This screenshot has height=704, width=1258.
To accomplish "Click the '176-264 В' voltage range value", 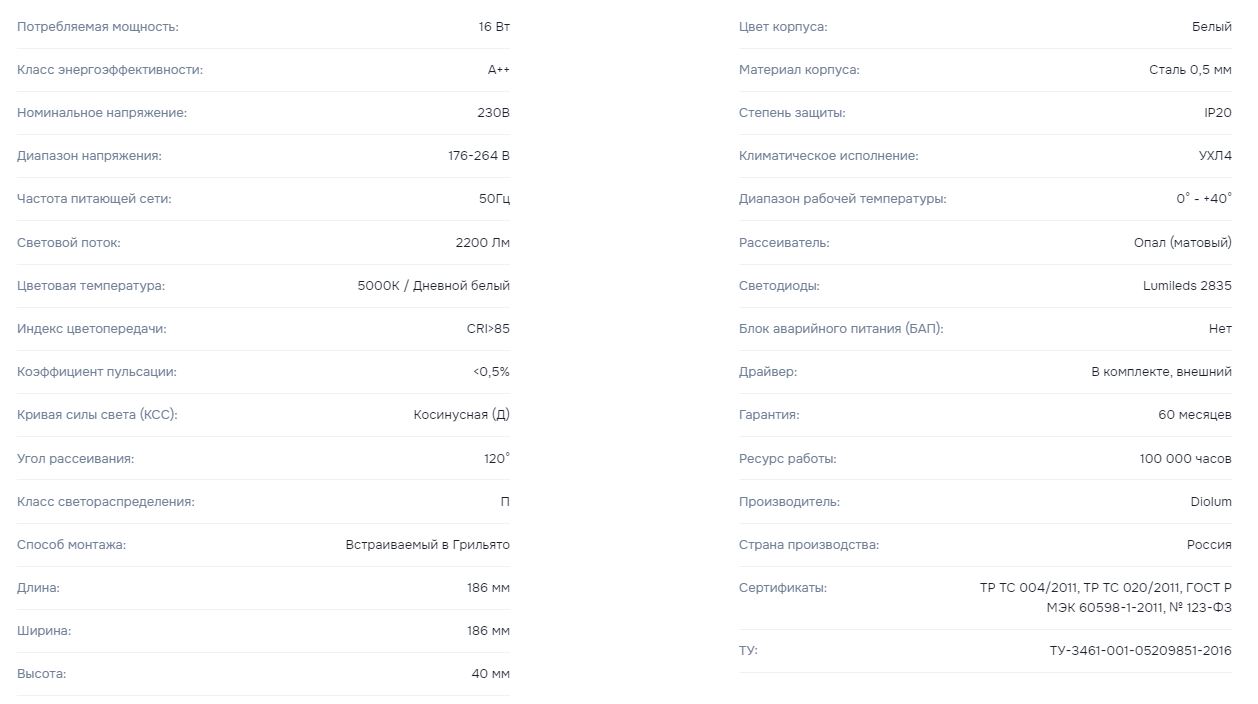I will [478, 156].
